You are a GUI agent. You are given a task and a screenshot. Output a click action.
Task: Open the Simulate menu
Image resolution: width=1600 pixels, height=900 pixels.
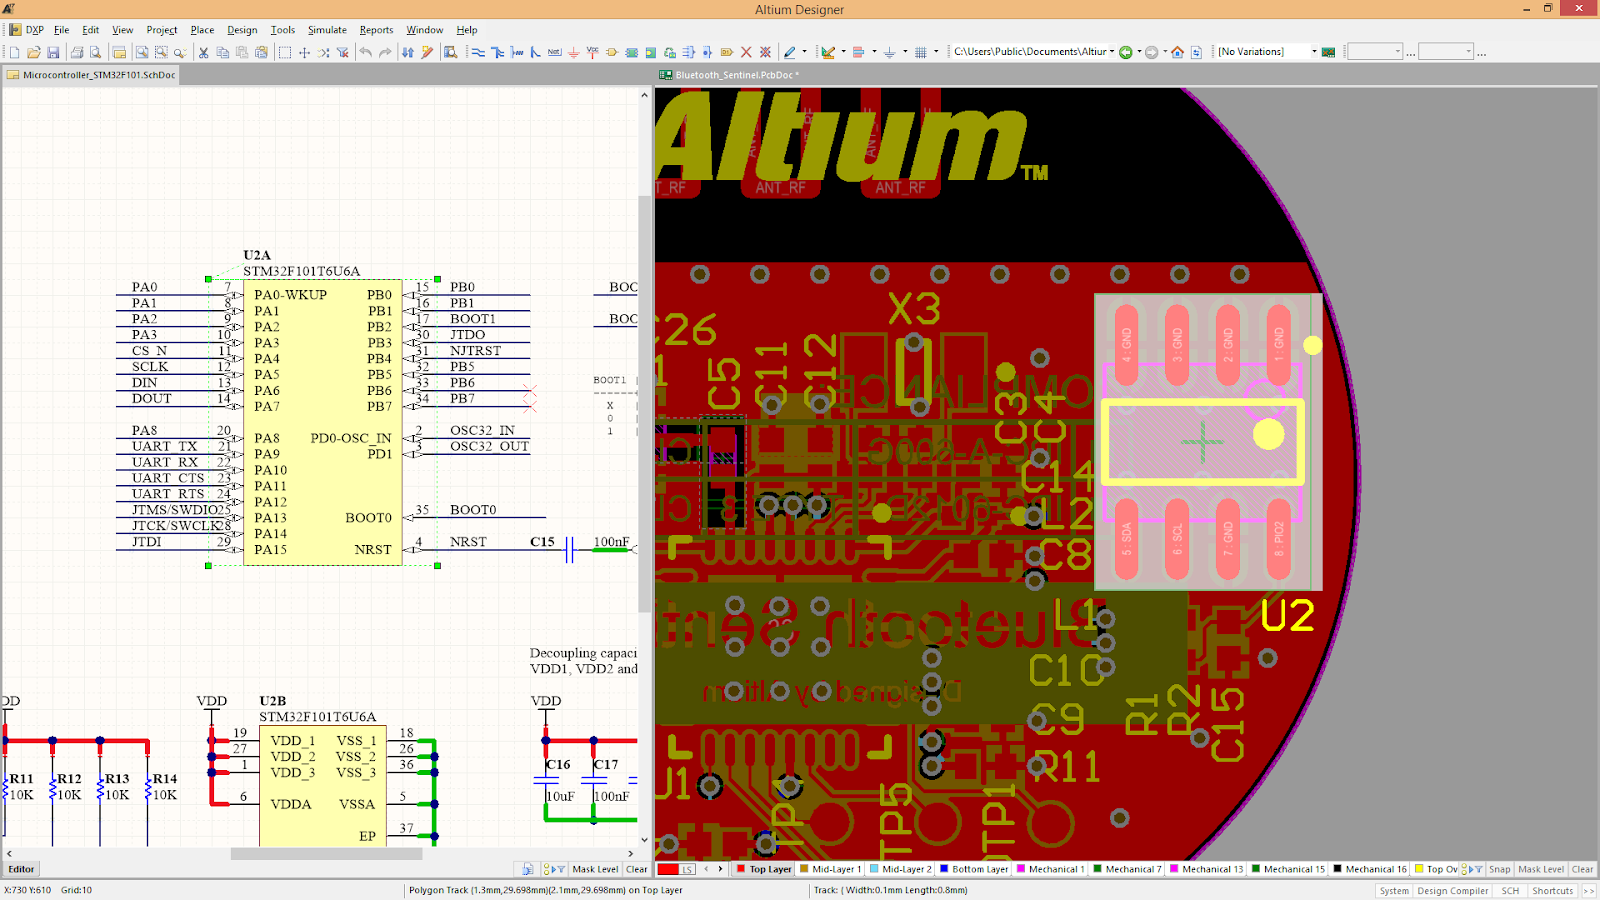coord(327,30)
